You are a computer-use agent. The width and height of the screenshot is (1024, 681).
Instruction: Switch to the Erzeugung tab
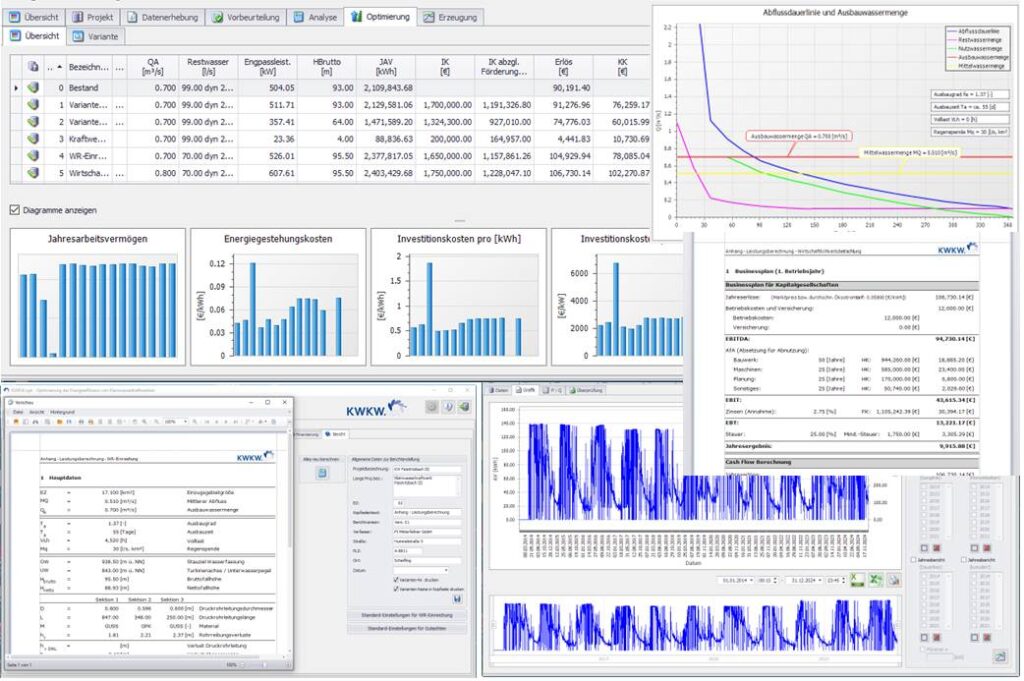tap(450, 17)
